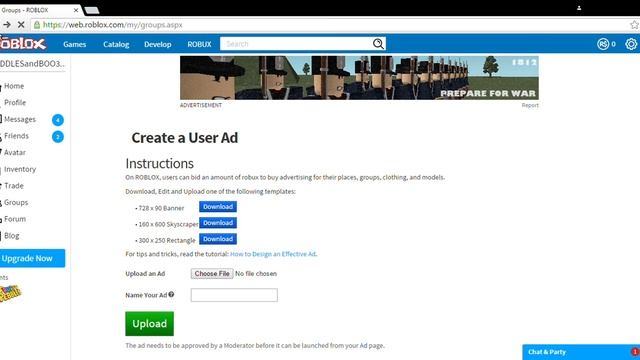Close the Groups - ROBLOX tab

(76, 10)
